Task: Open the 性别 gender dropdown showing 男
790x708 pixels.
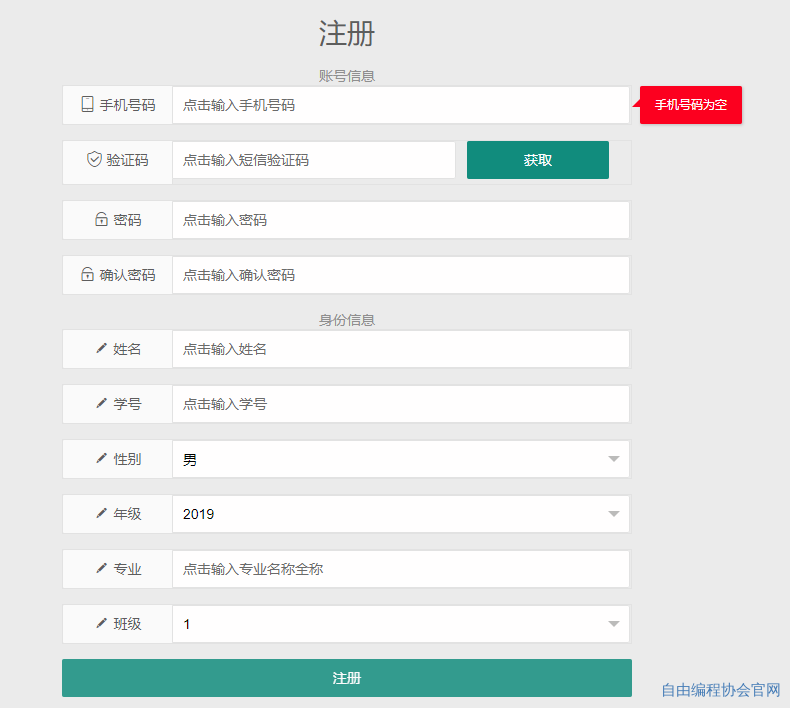Action: [x=401, y=459]
